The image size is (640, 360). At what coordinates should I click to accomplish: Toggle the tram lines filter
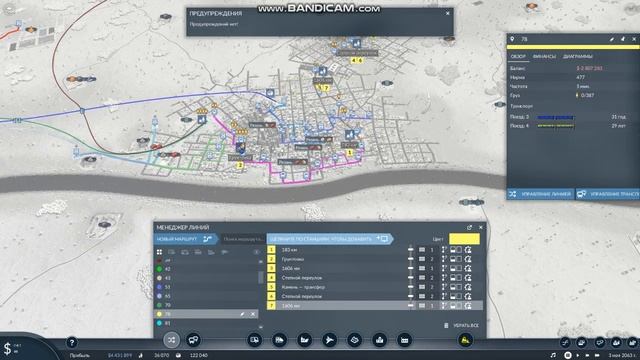click(x=185, y=252)
